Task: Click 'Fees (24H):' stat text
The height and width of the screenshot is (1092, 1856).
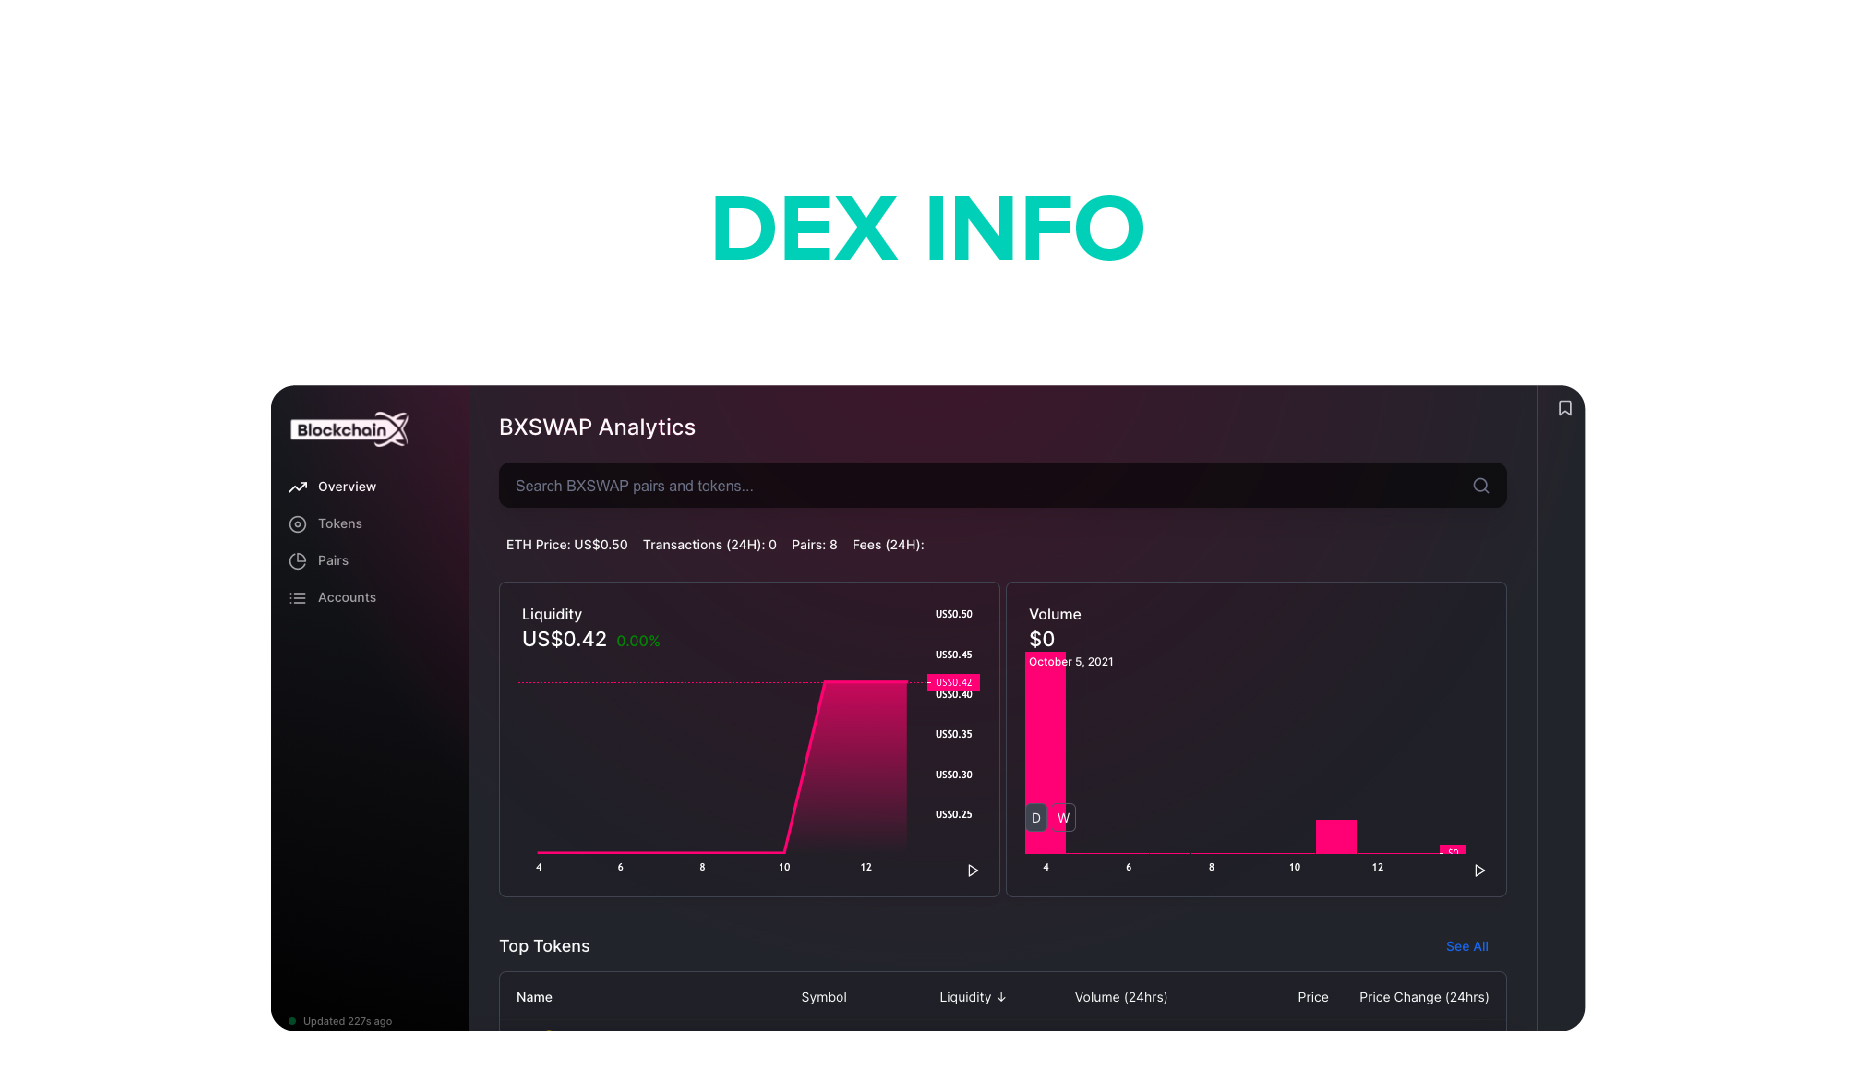Action: (888, 545)
